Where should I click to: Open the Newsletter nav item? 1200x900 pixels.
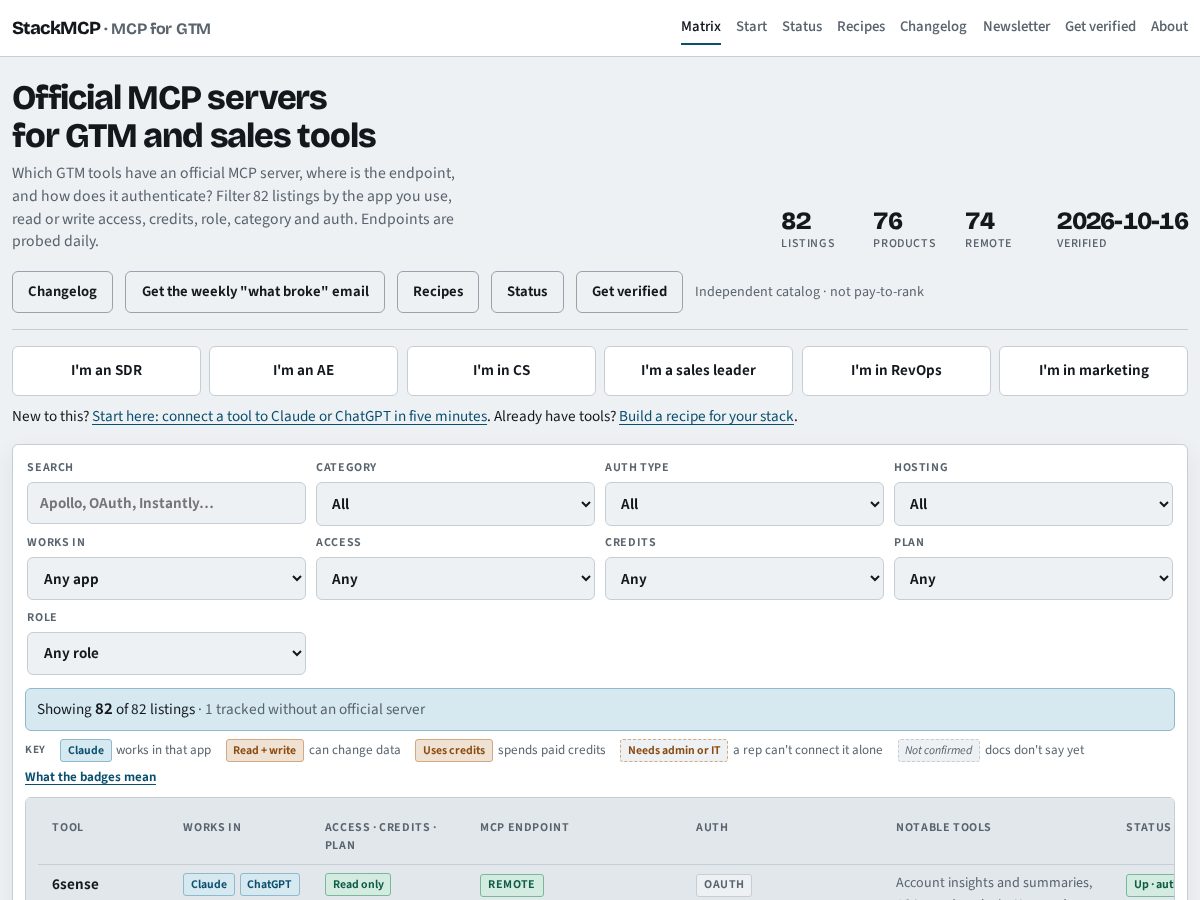(1016, 27)
